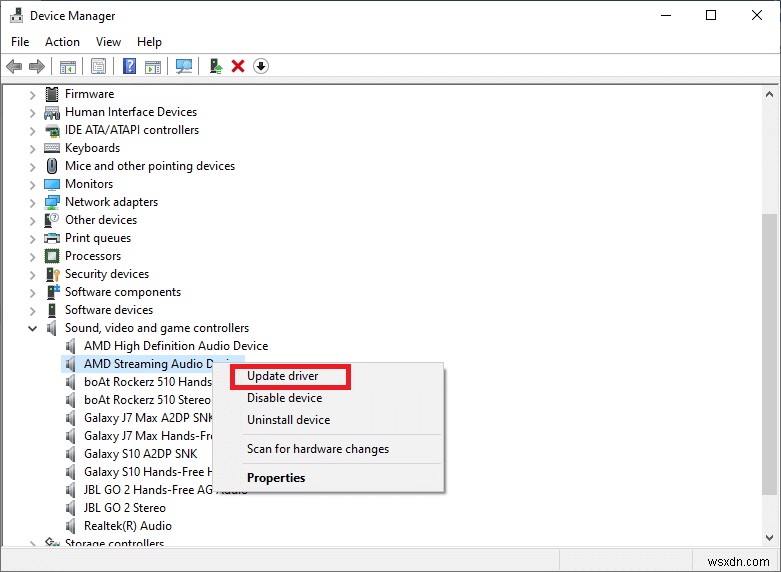Select Realtek(R) Audio device
This screenshot has width=781, height=572.
pos(128,526)
